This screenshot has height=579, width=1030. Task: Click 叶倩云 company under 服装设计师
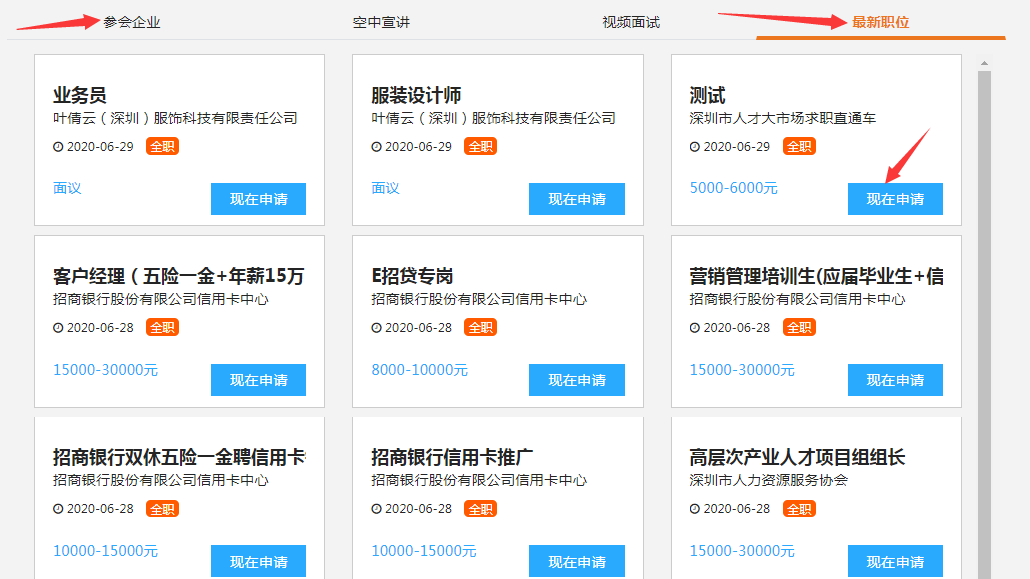[493, 118]
